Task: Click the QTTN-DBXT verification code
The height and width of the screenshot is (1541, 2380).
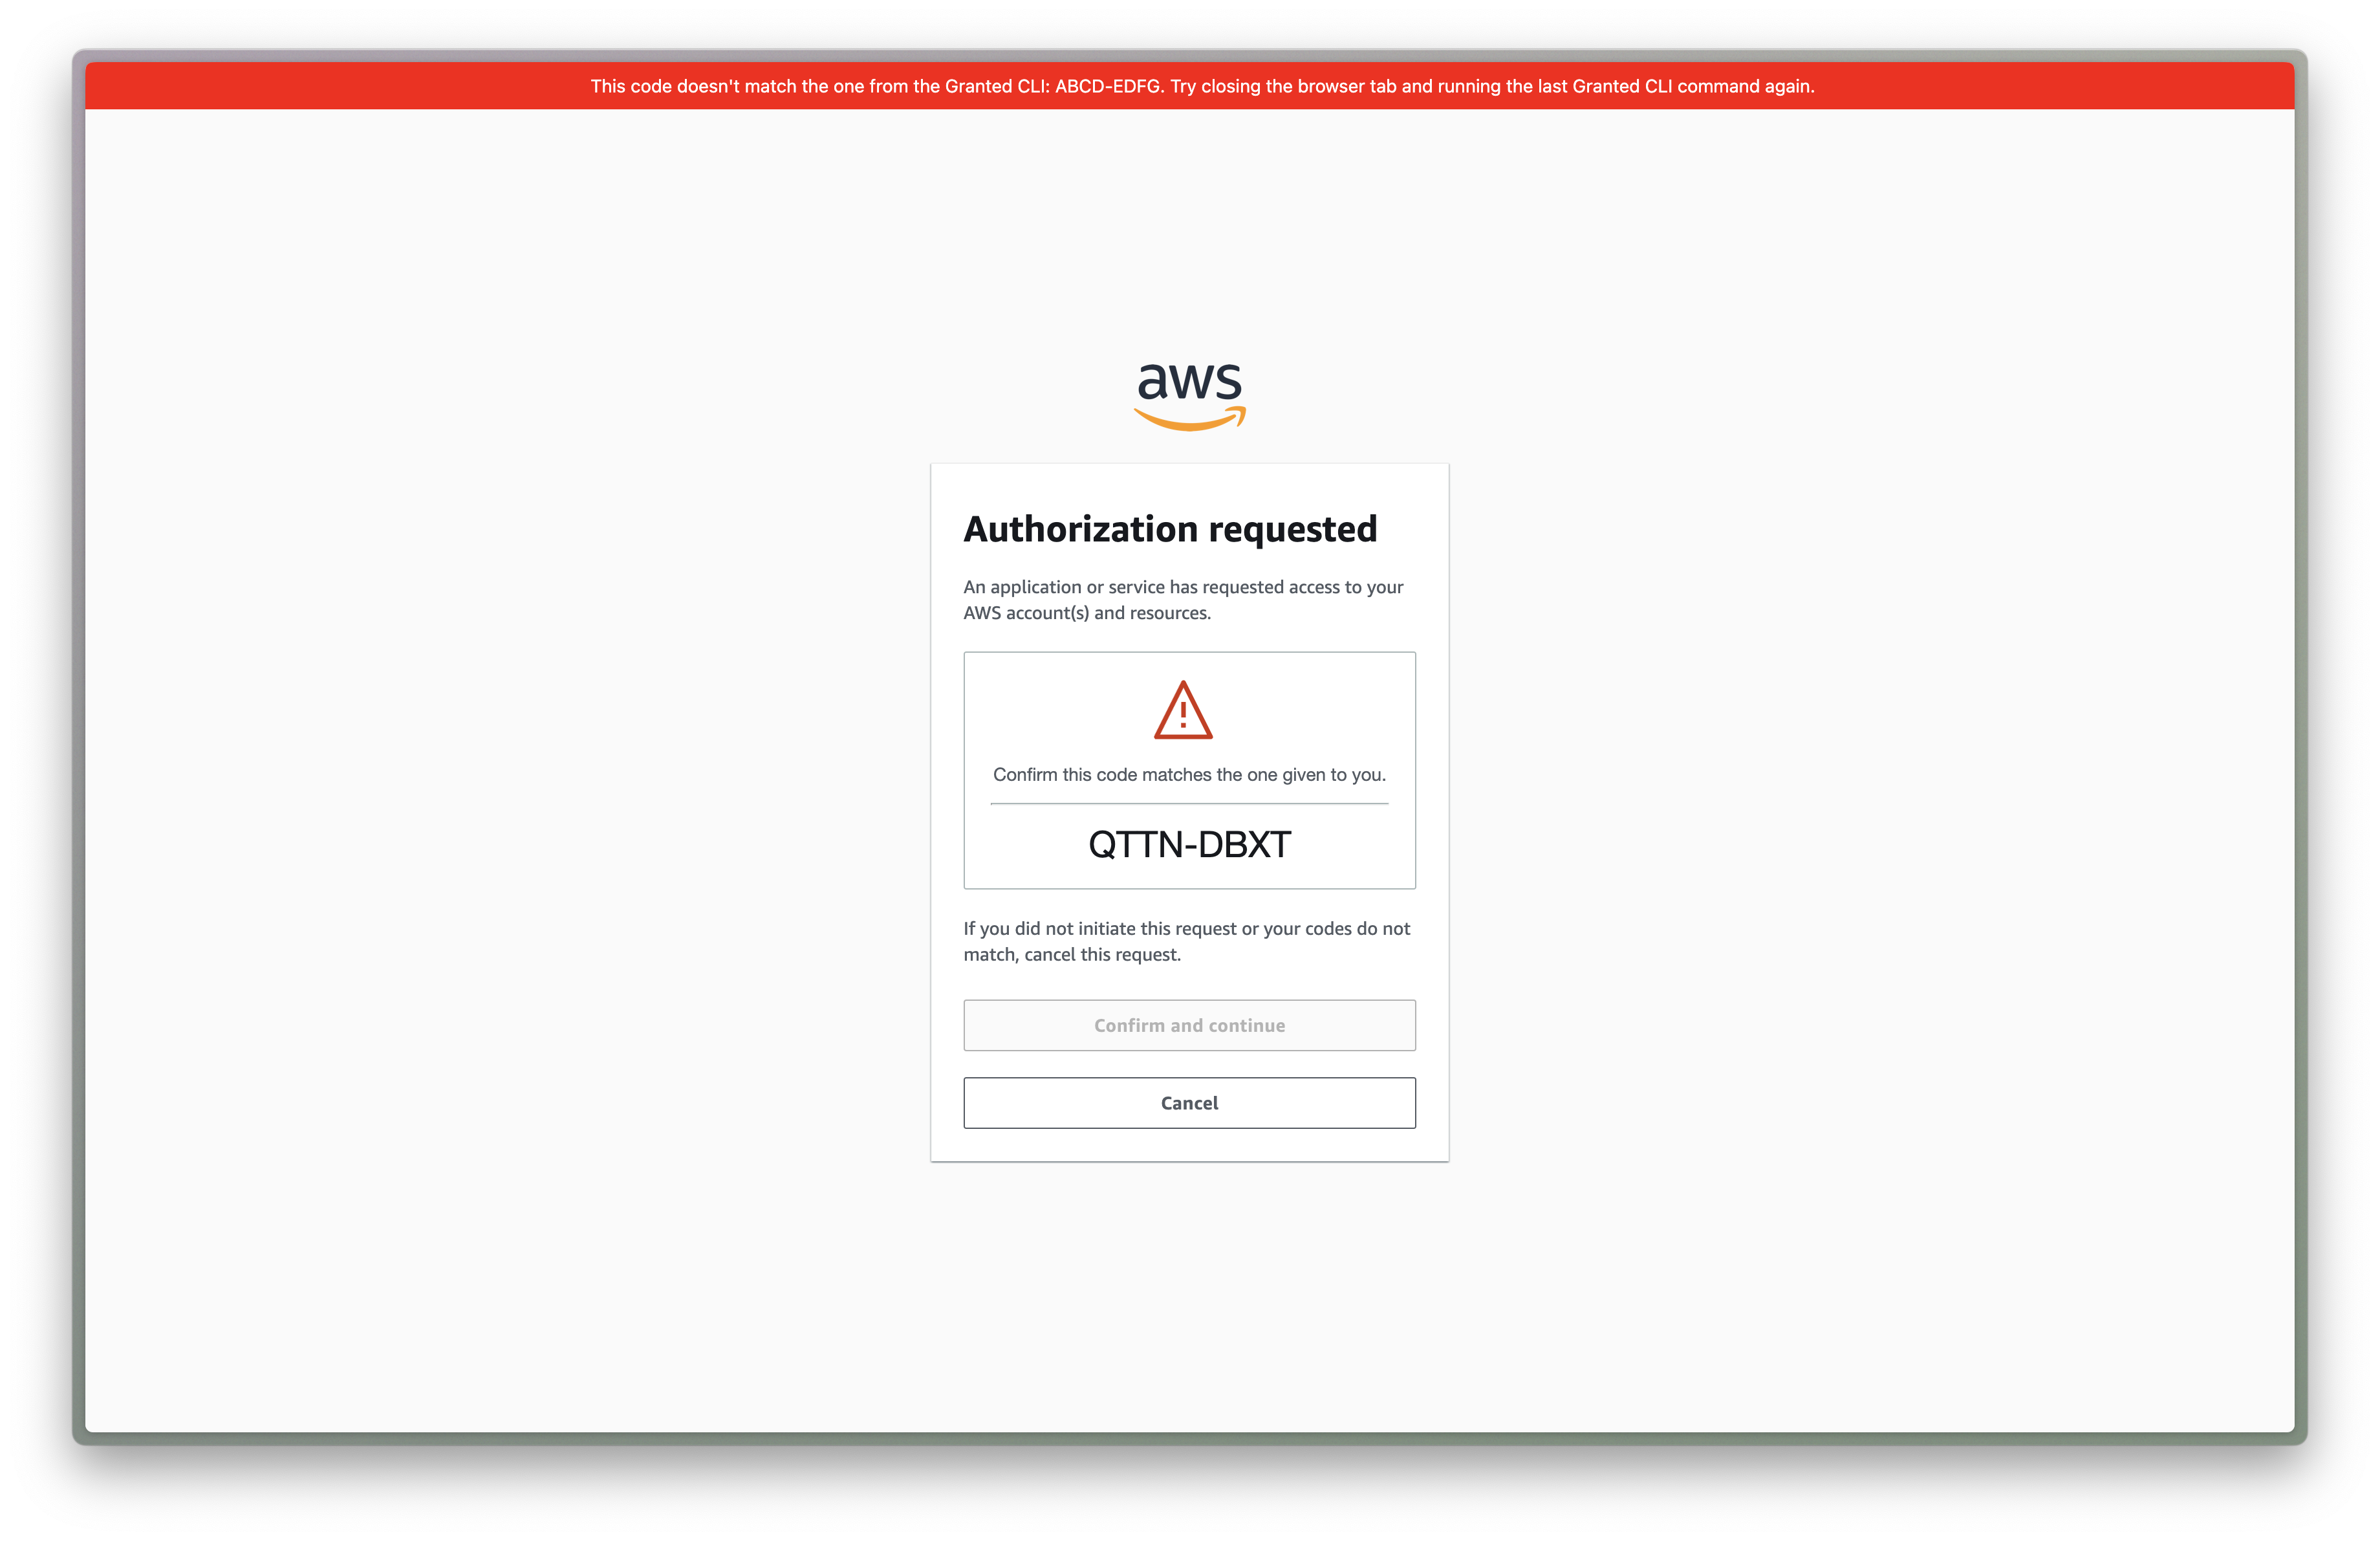Action: pos(1189,845)
